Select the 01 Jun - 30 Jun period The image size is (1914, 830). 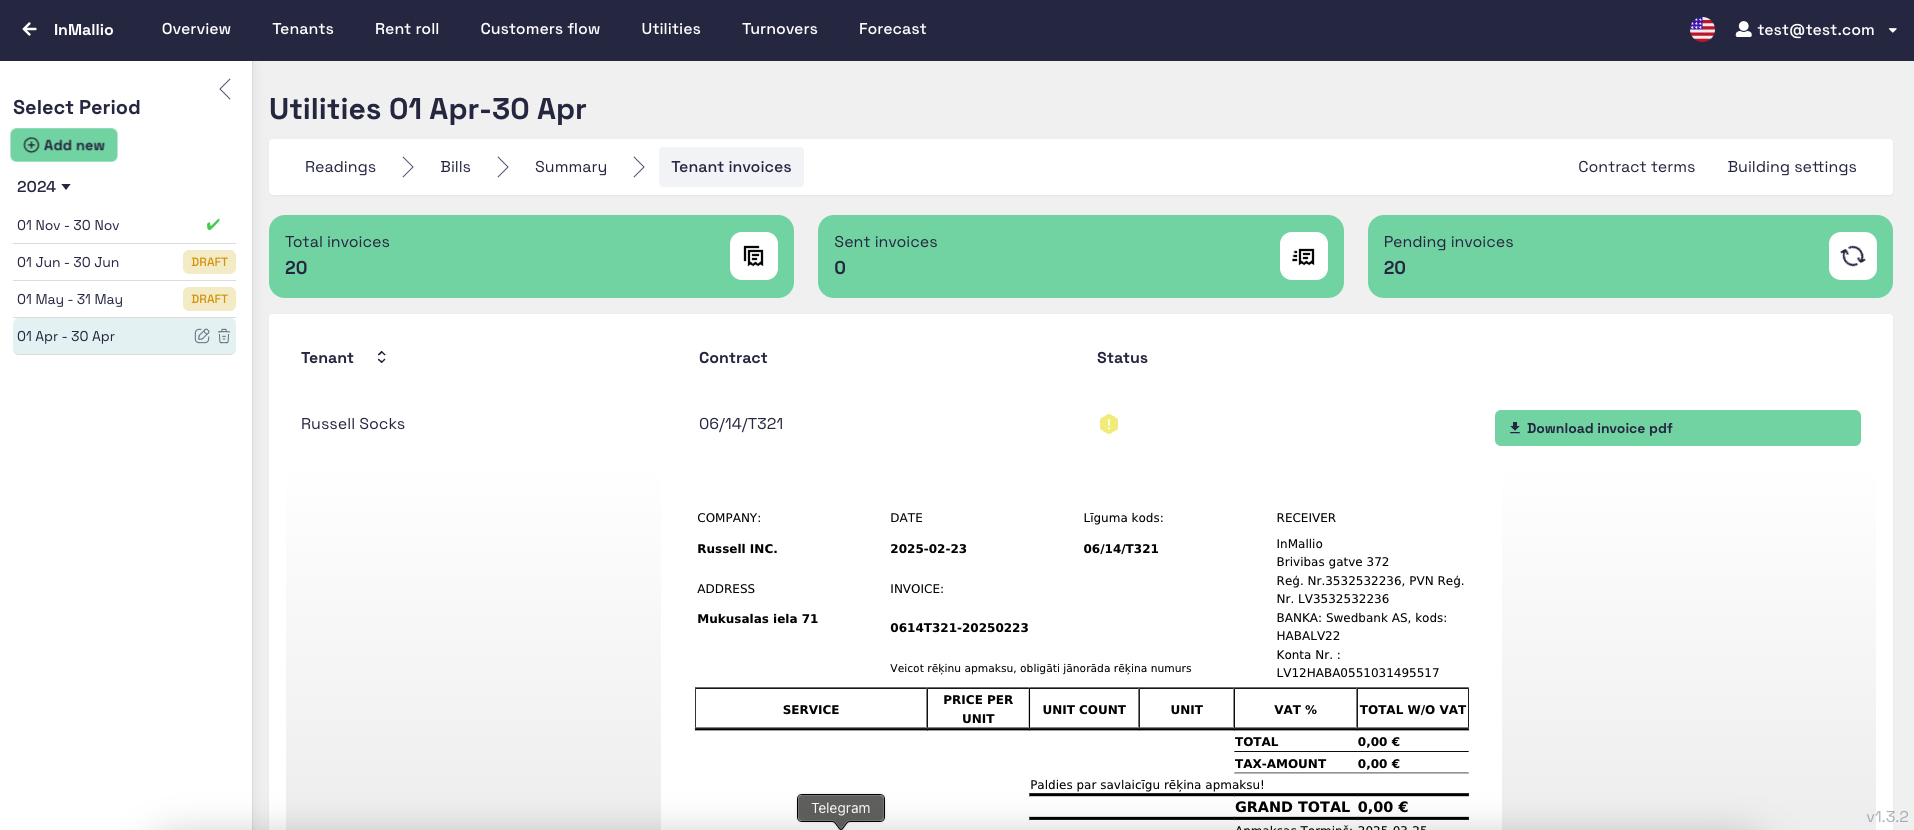pos(124,262)
